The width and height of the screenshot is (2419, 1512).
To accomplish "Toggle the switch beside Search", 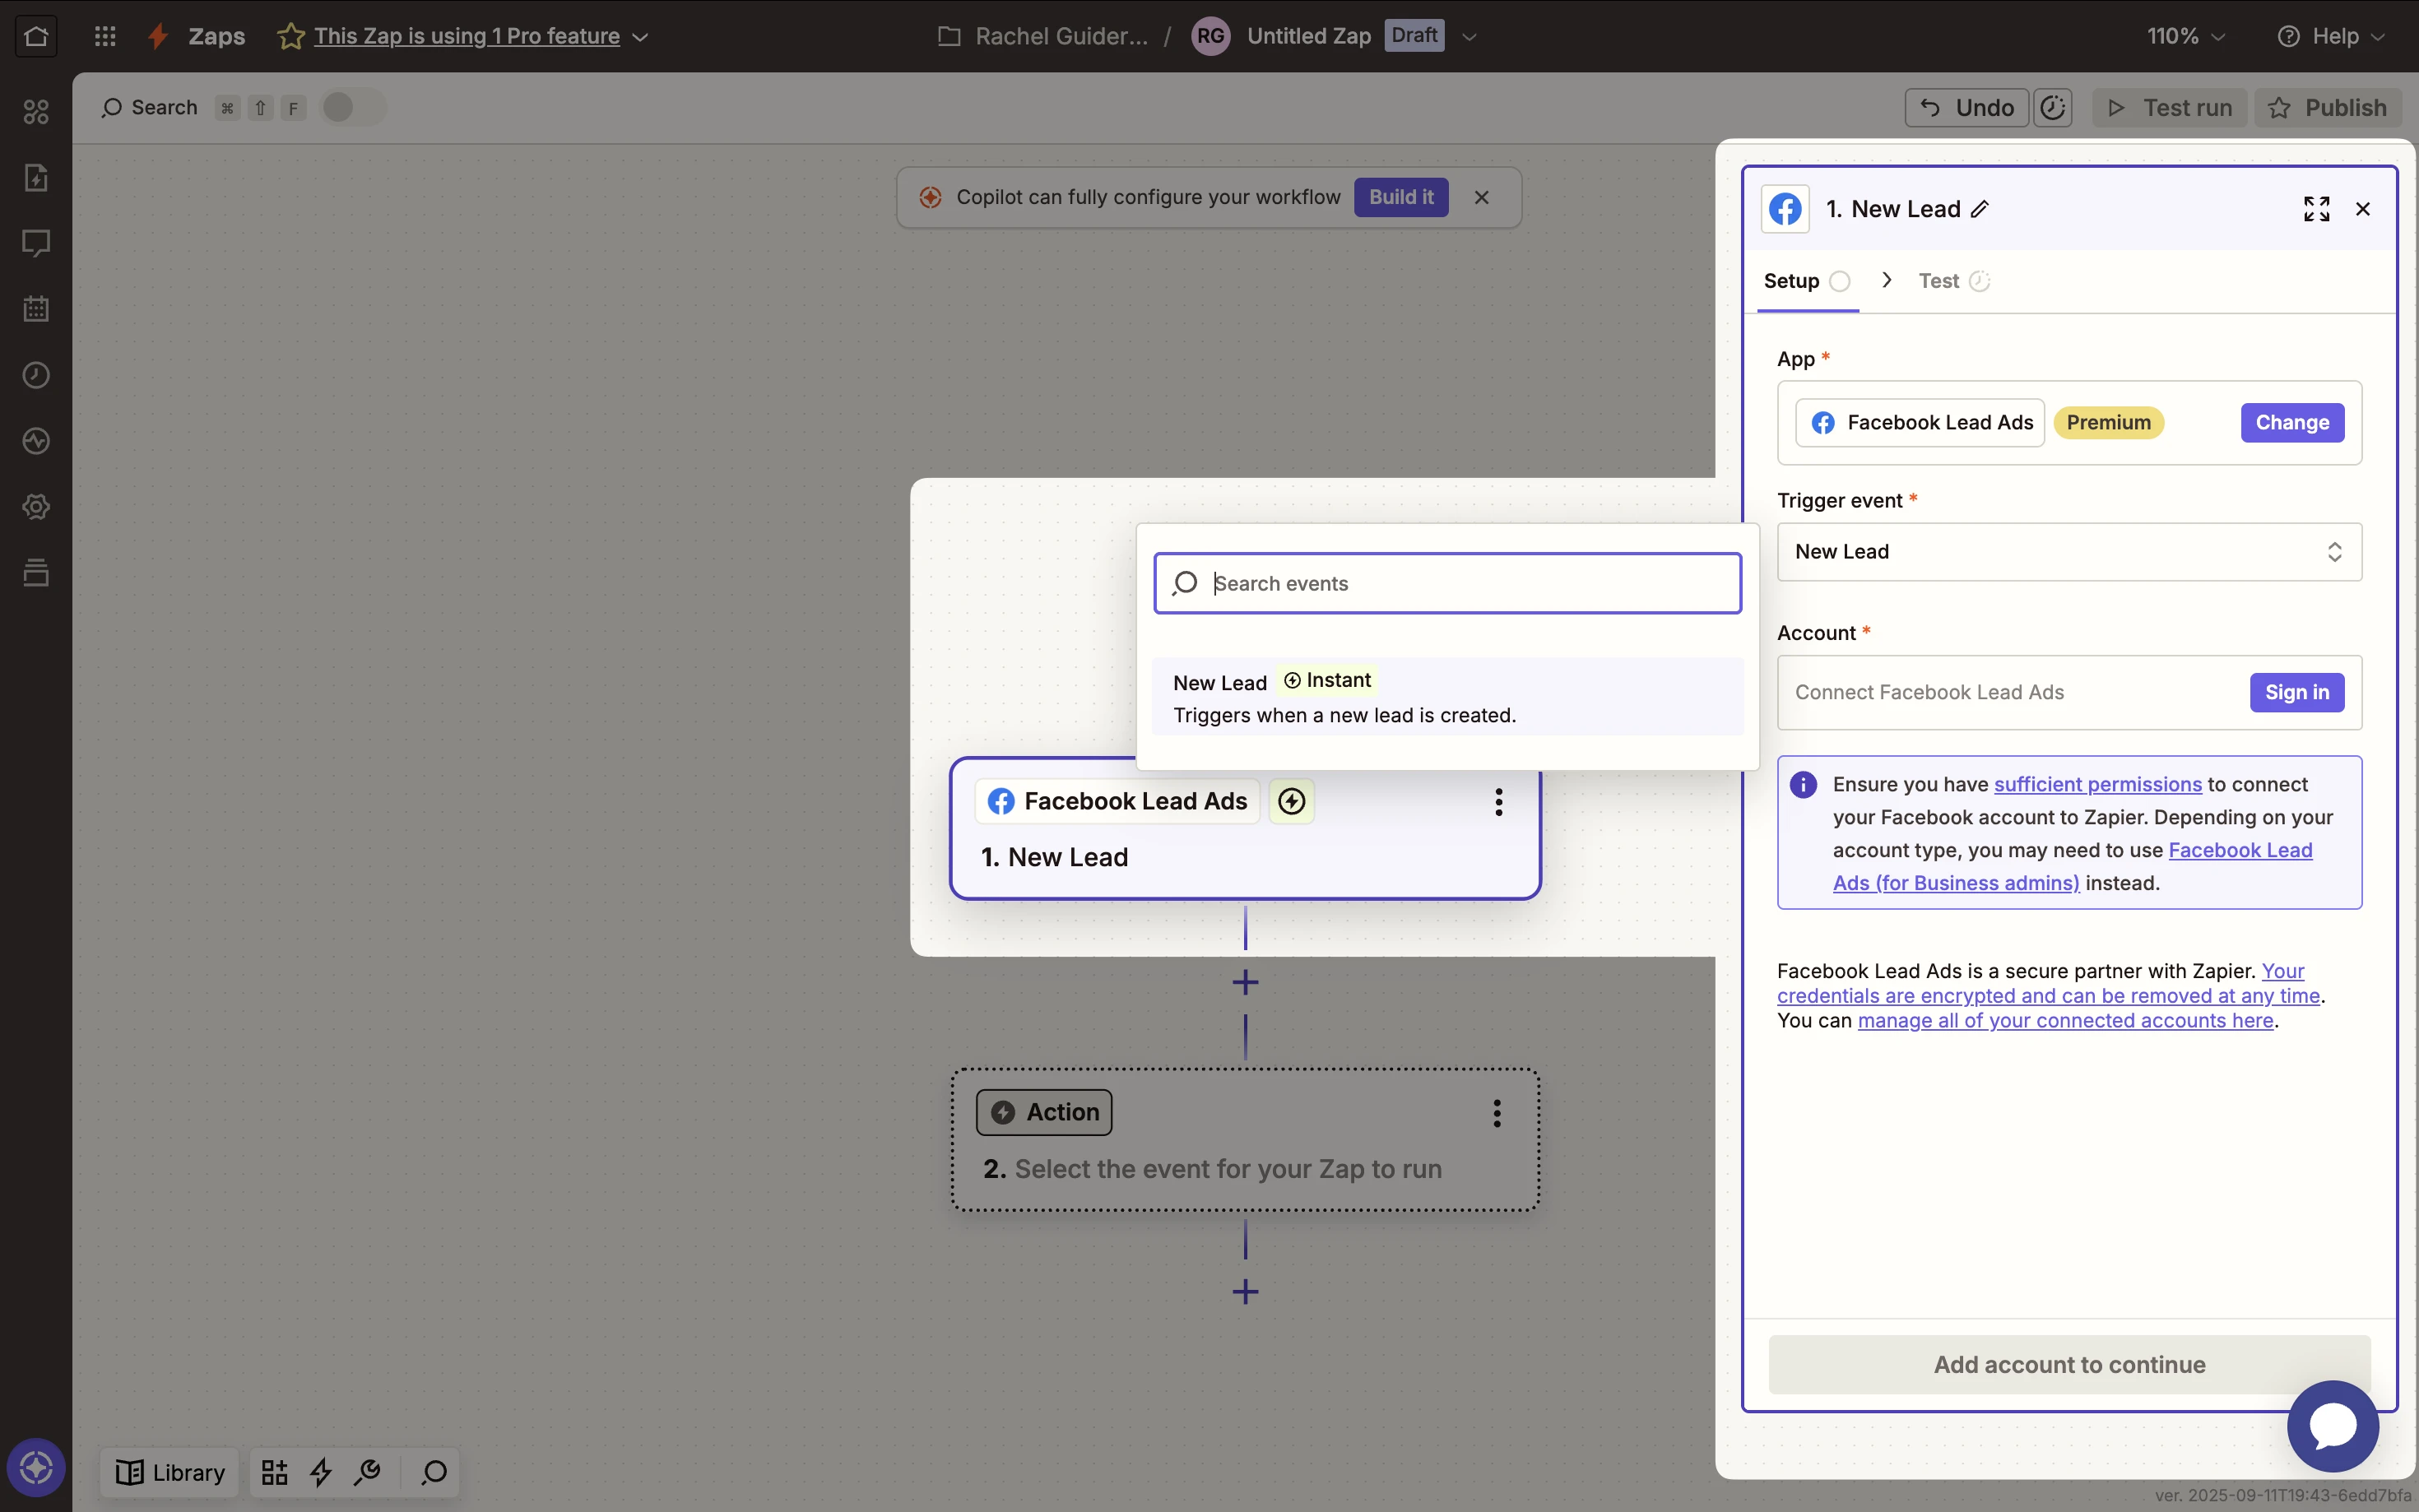I will click(x=352, y=107).
